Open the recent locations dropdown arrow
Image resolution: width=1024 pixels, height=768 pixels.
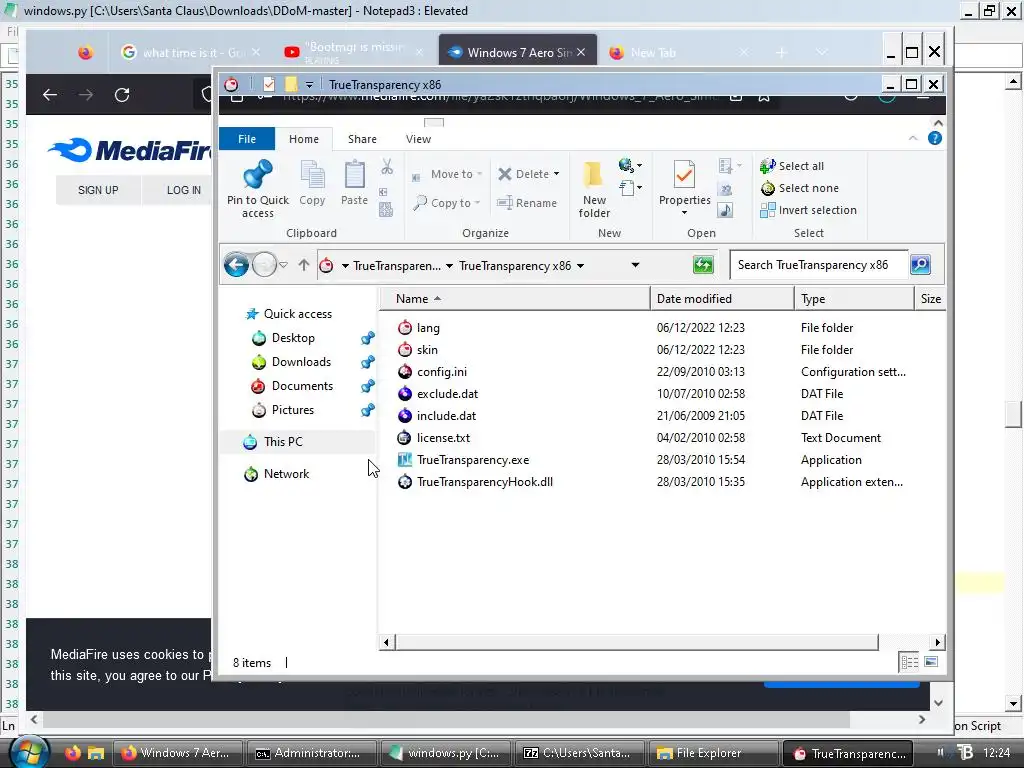(283, 265)
